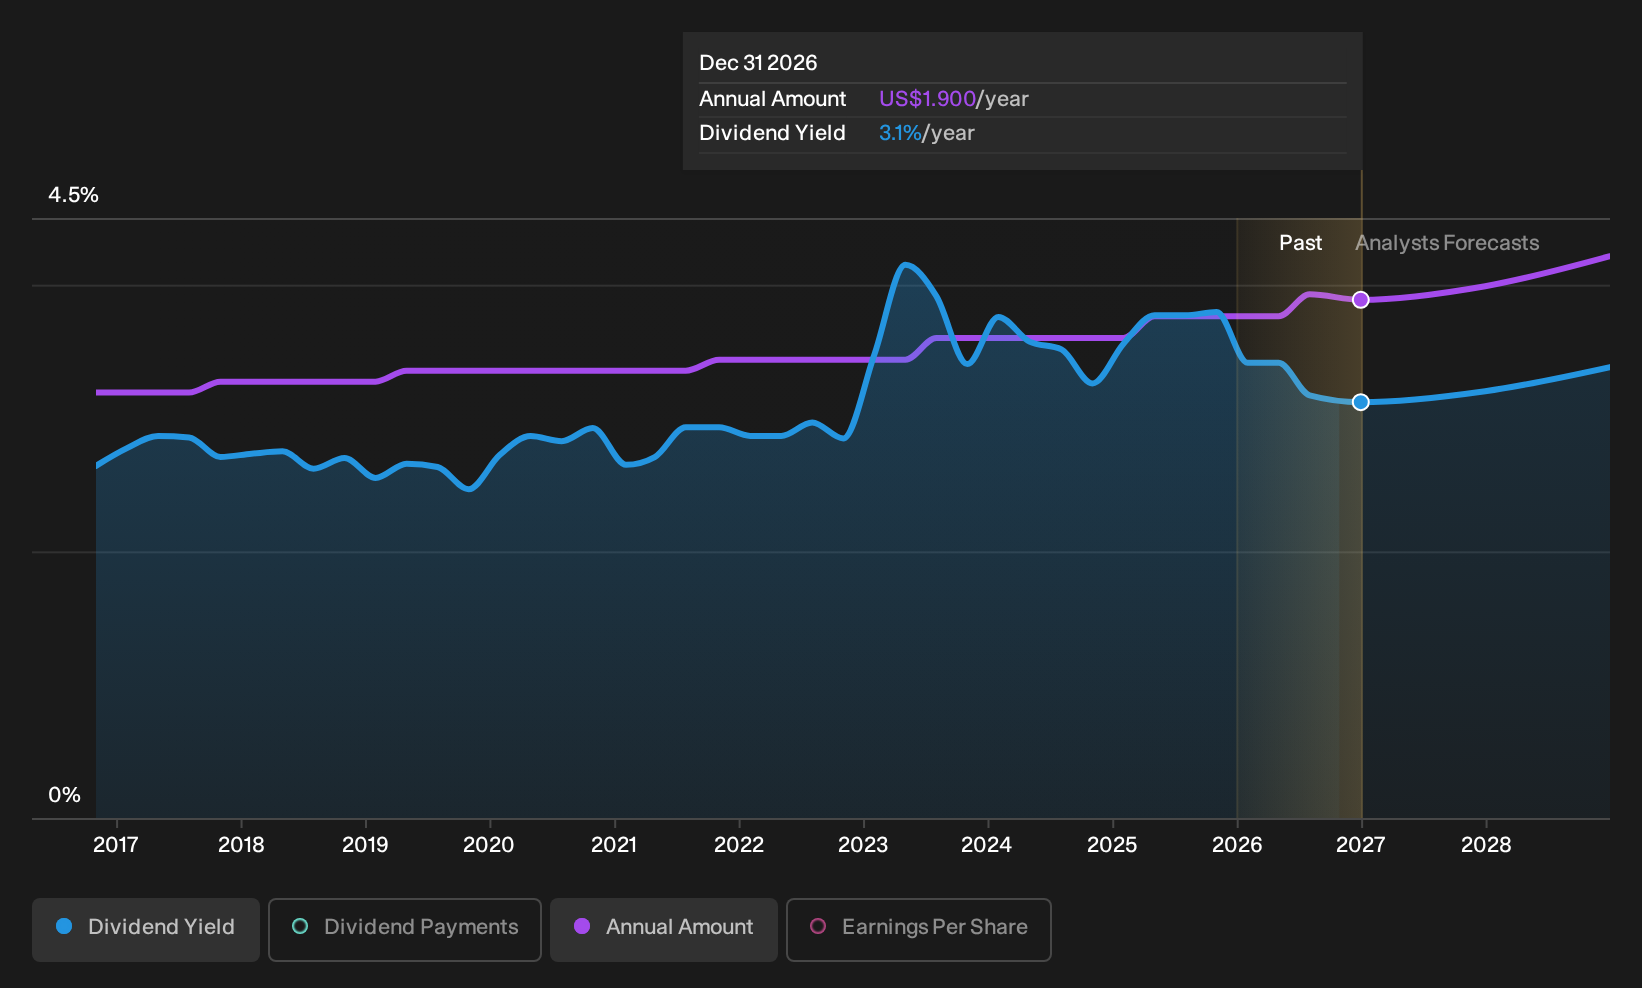
Task: Click the 2021 x-axis label
Action: click(x=614, y=845)
